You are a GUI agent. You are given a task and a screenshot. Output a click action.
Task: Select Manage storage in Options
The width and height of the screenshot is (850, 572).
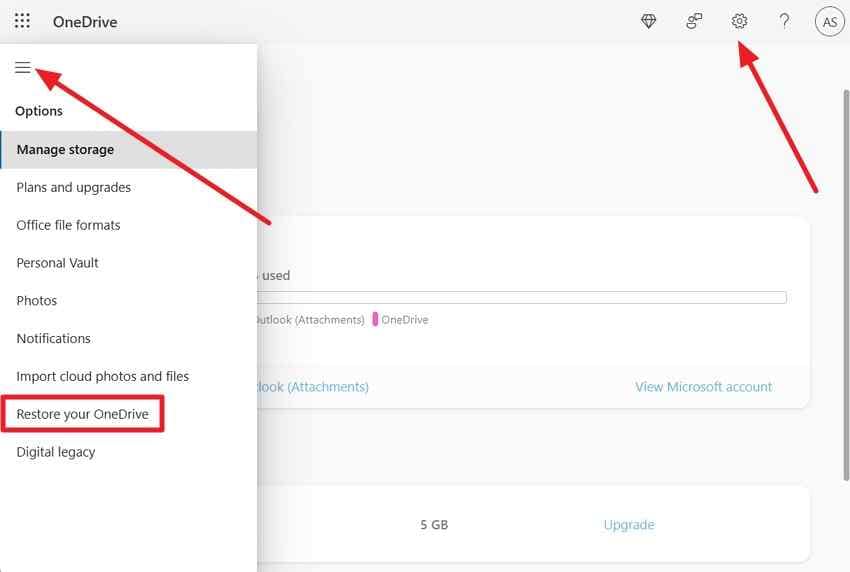click(129, 150)
